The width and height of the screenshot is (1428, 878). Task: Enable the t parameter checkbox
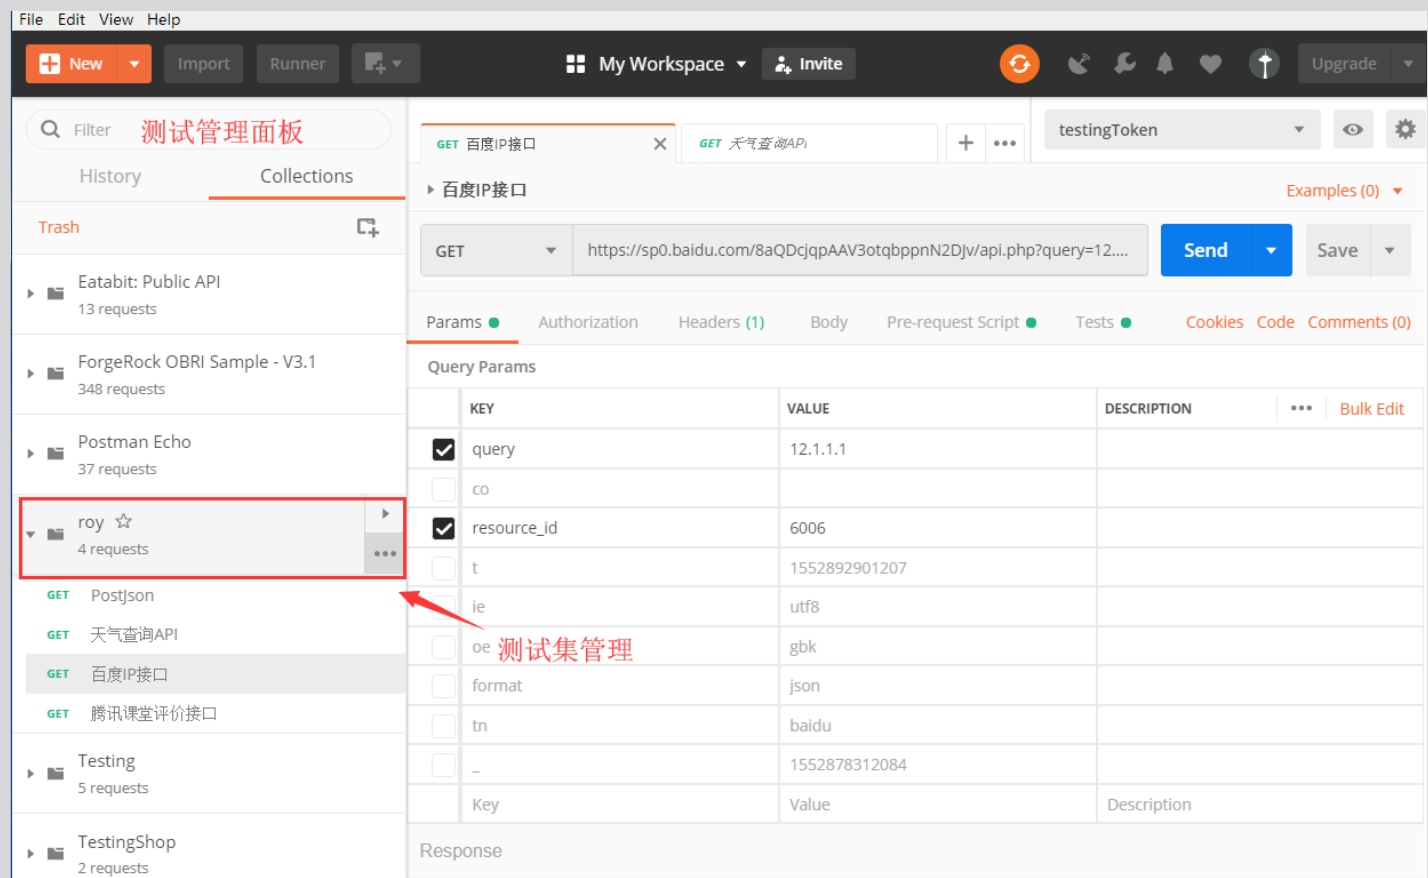tap(443, 568)
